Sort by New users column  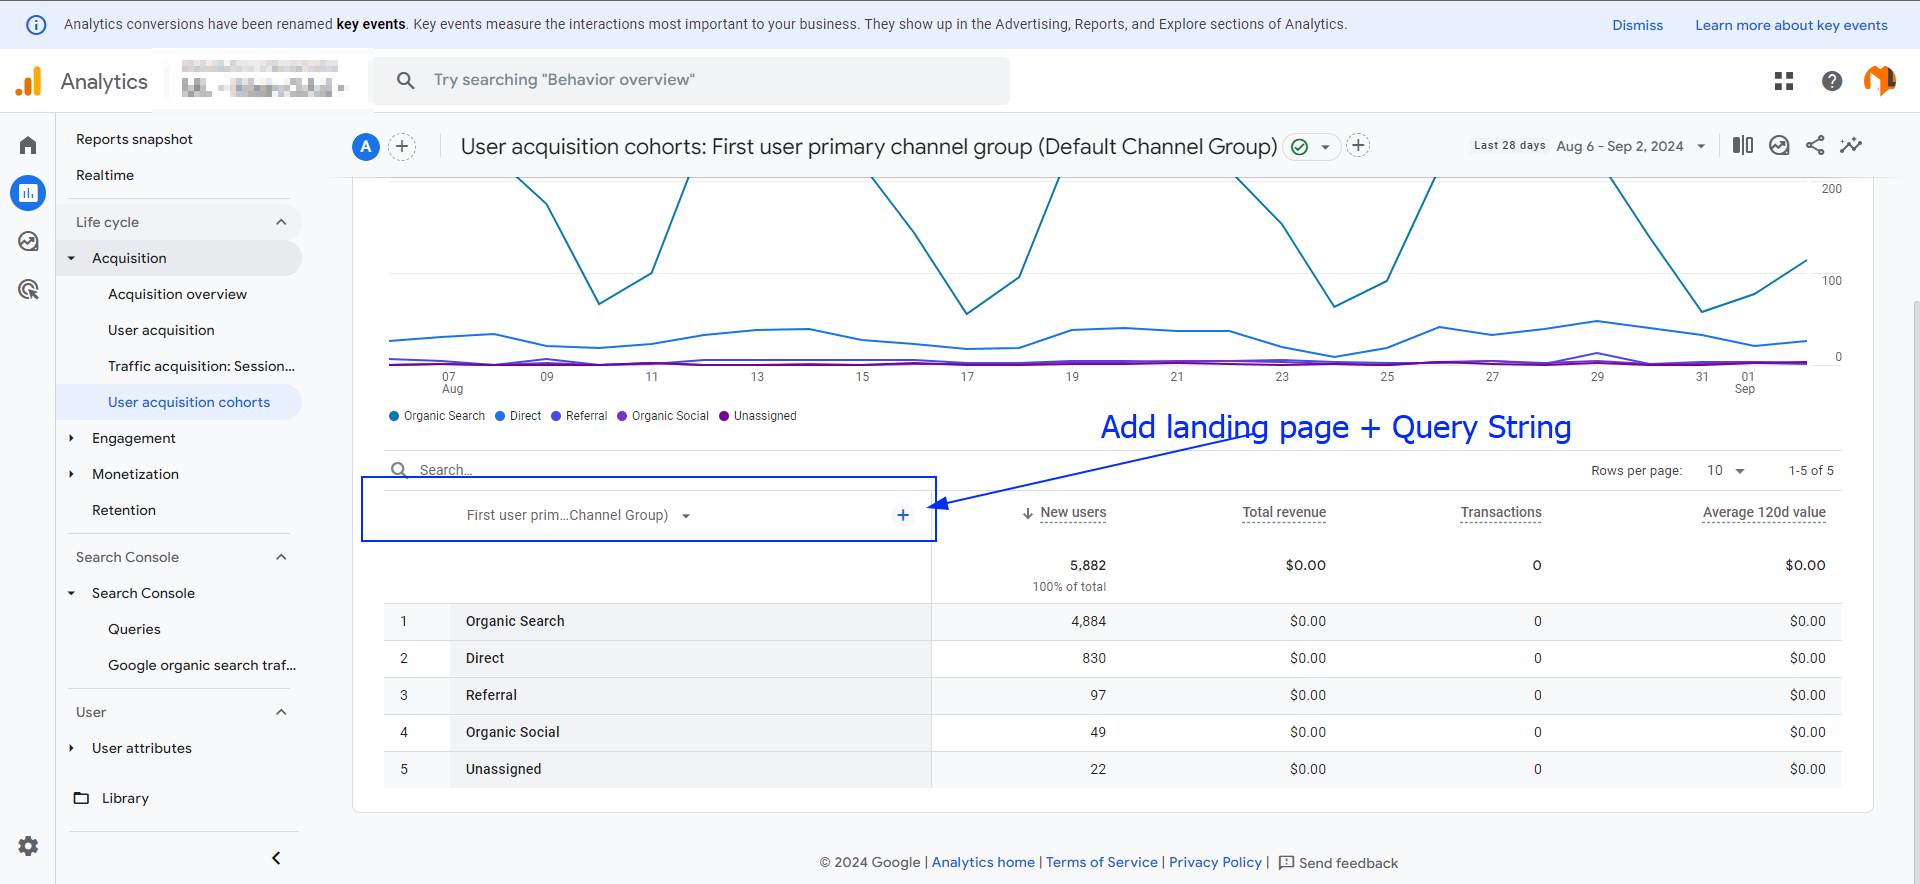tap(1073, 512)
